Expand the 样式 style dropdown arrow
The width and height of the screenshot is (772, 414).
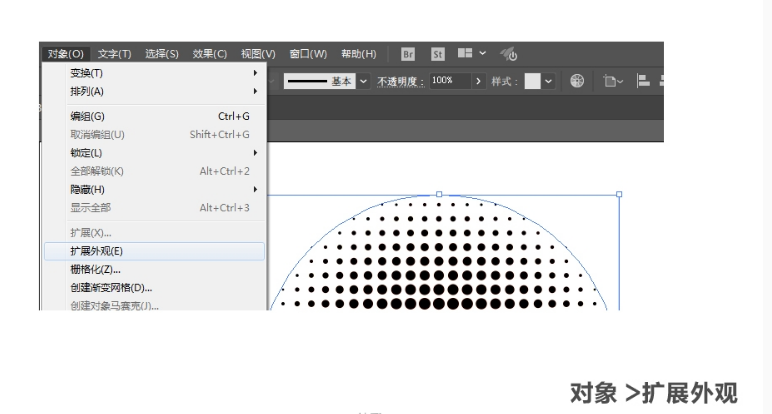(548, 81)
